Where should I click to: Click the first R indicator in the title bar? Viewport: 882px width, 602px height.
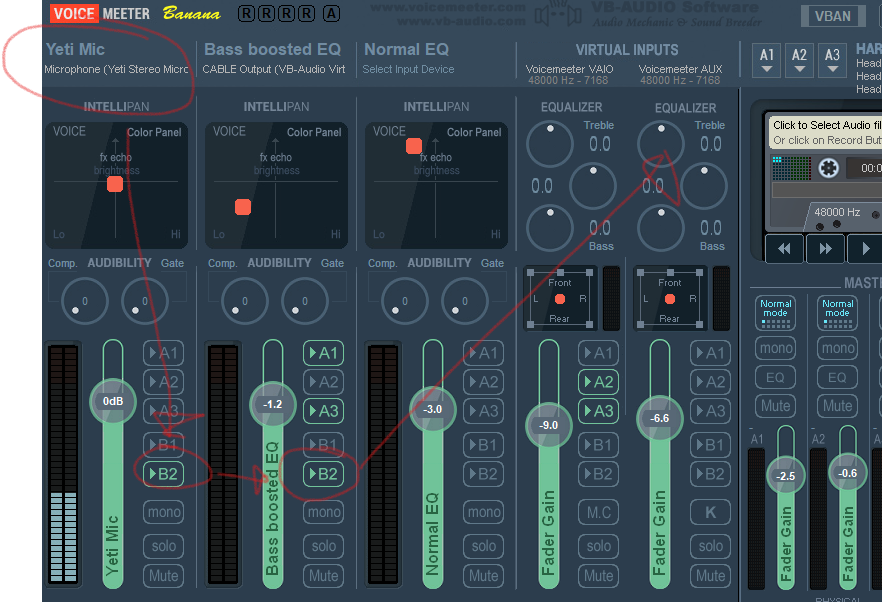point(246,13)
